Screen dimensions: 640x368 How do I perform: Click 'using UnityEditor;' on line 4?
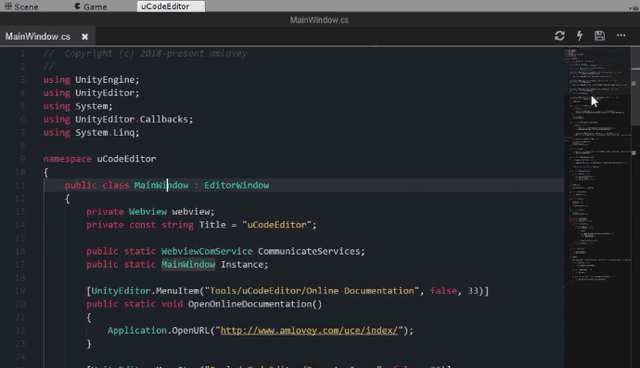click(x=91, y=93)
